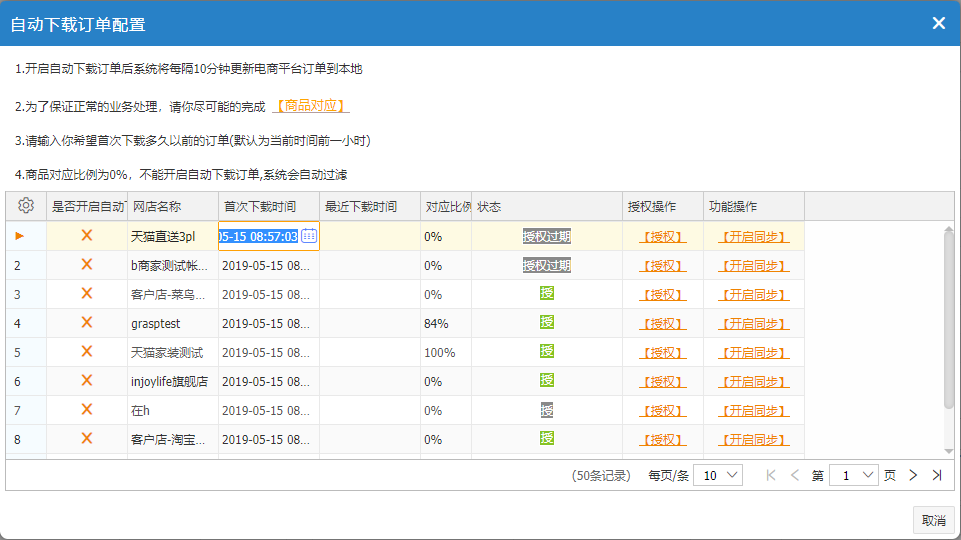This screenshot has height=540, width=961.
Task: Open the per-page records dropdown
Action: click(x=718, y=475)
